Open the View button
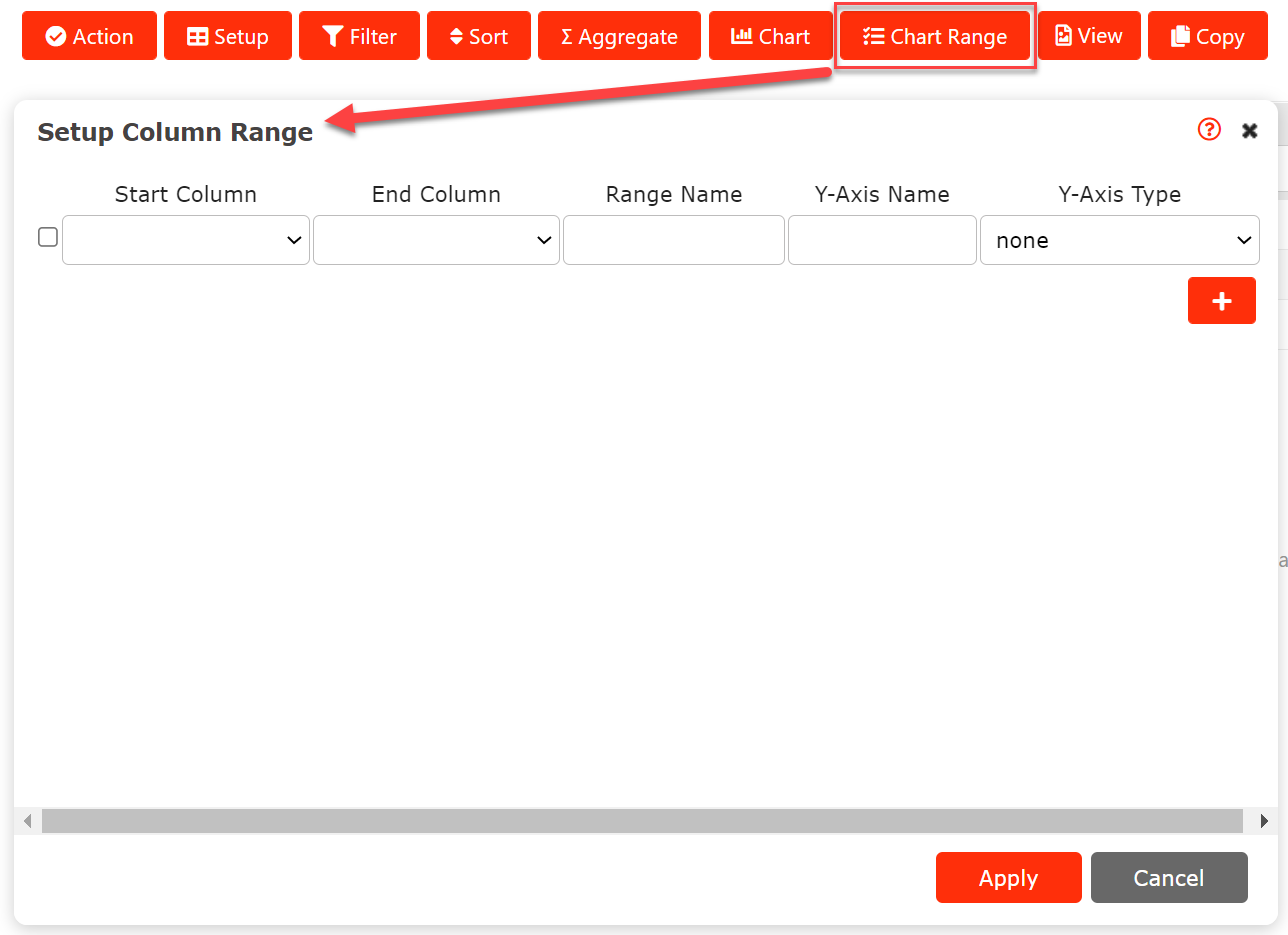Image resolution: width=1288 pixels, height=935 pixels. (x=1088, y=37)
